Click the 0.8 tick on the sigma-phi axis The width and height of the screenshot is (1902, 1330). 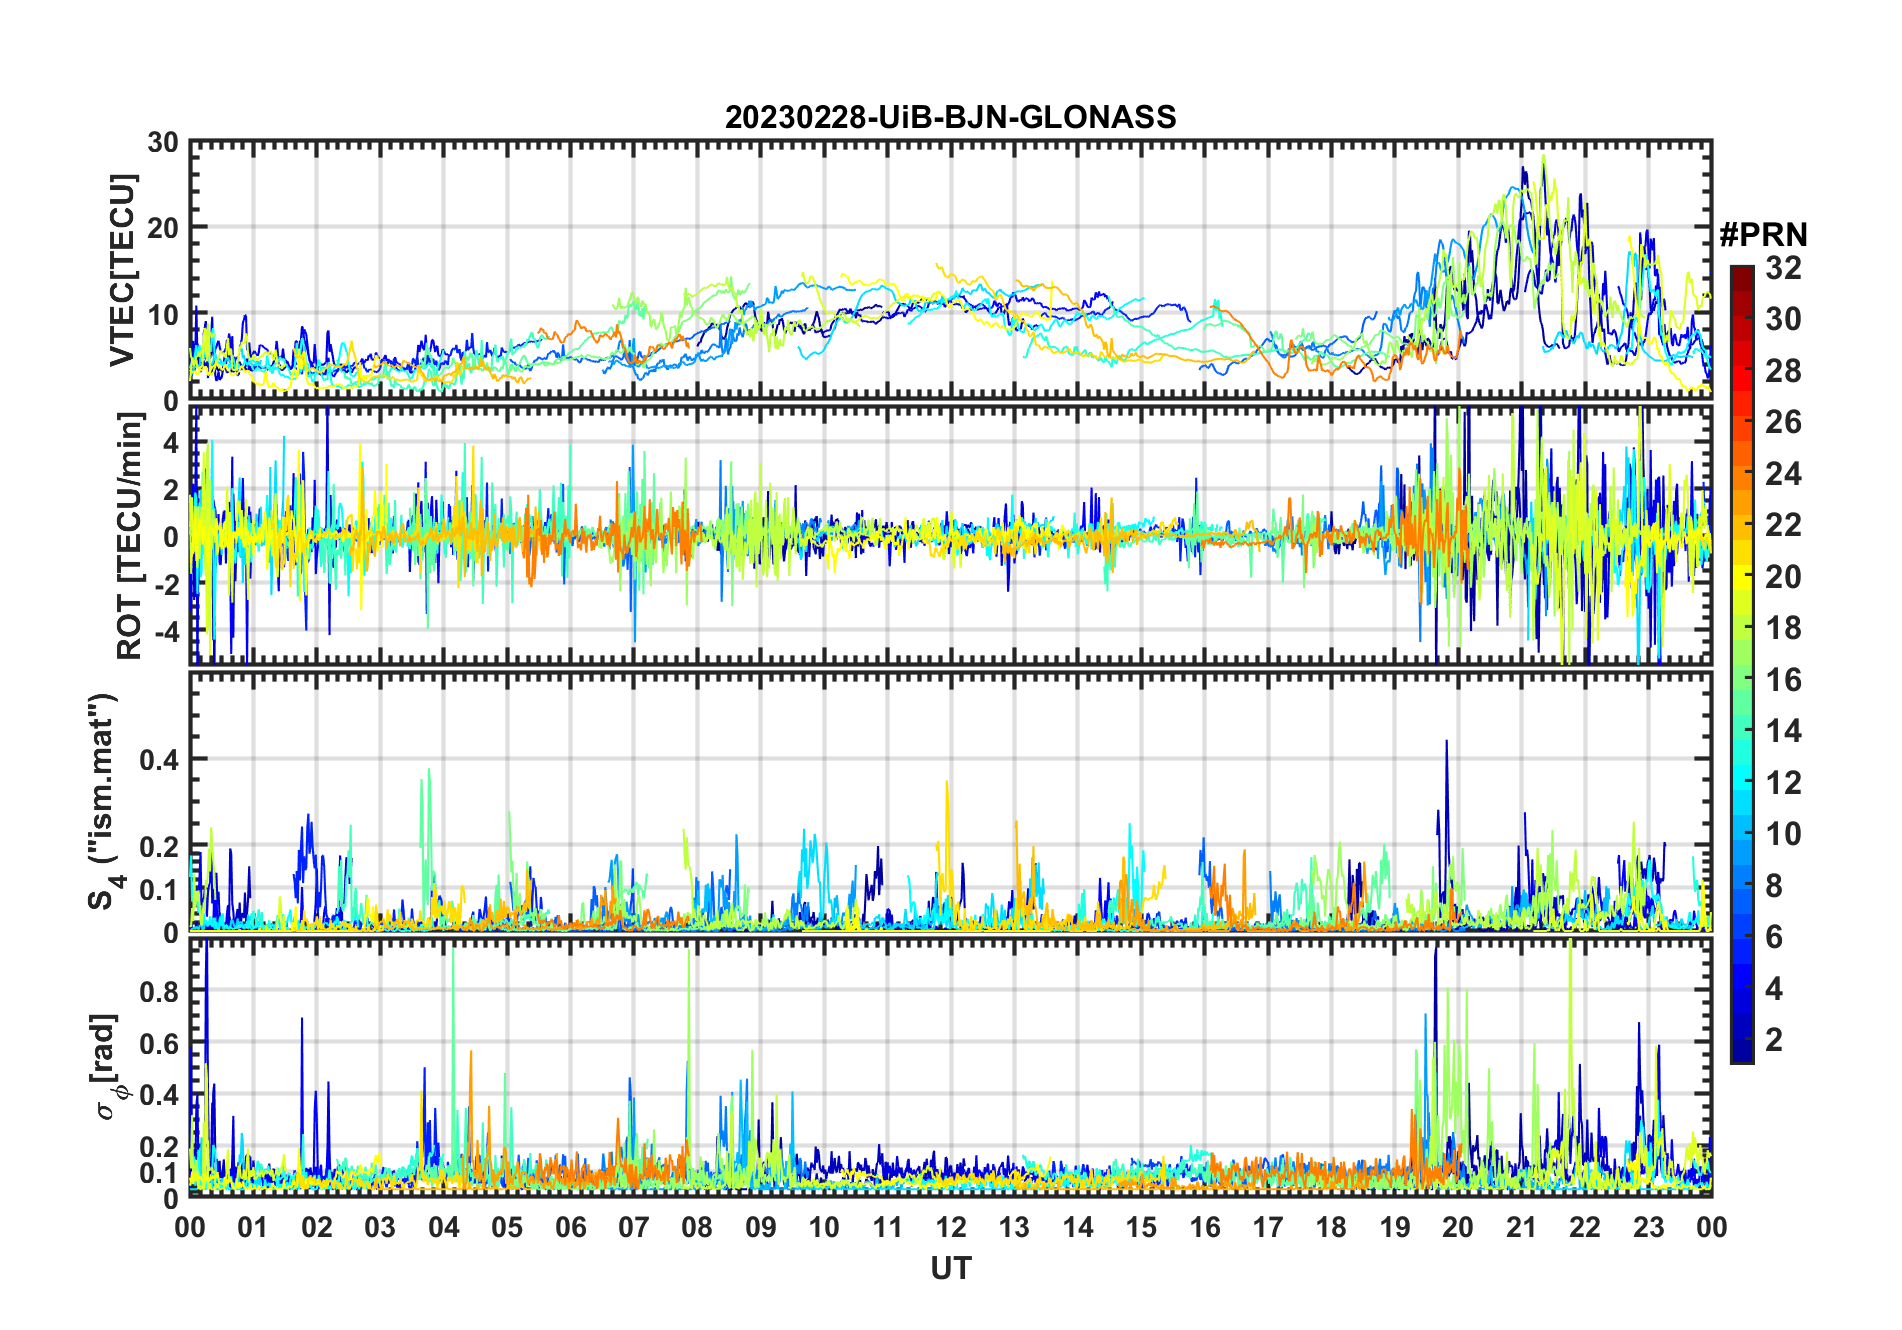[x=158, y=991]
